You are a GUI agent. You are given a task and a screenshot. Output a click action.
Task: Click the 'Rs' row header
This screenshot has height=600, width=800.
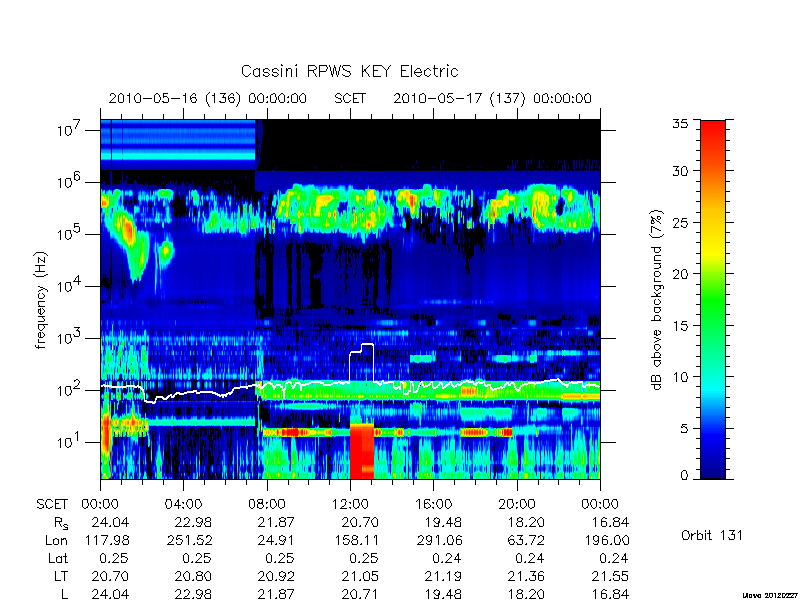click(x=61, y=523)
